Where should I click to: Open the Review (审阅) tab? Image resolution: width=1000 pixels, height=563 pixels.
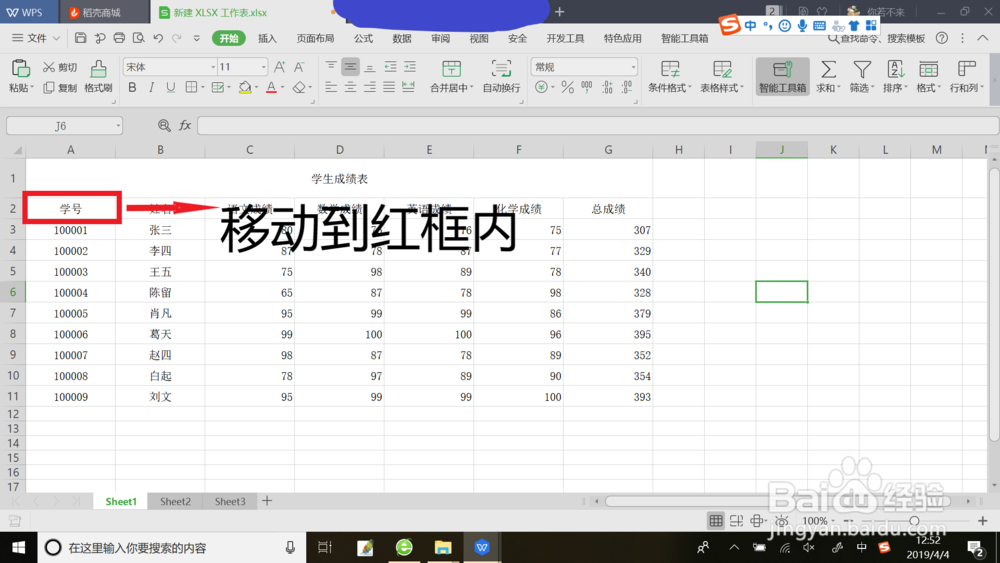(440, 38)
